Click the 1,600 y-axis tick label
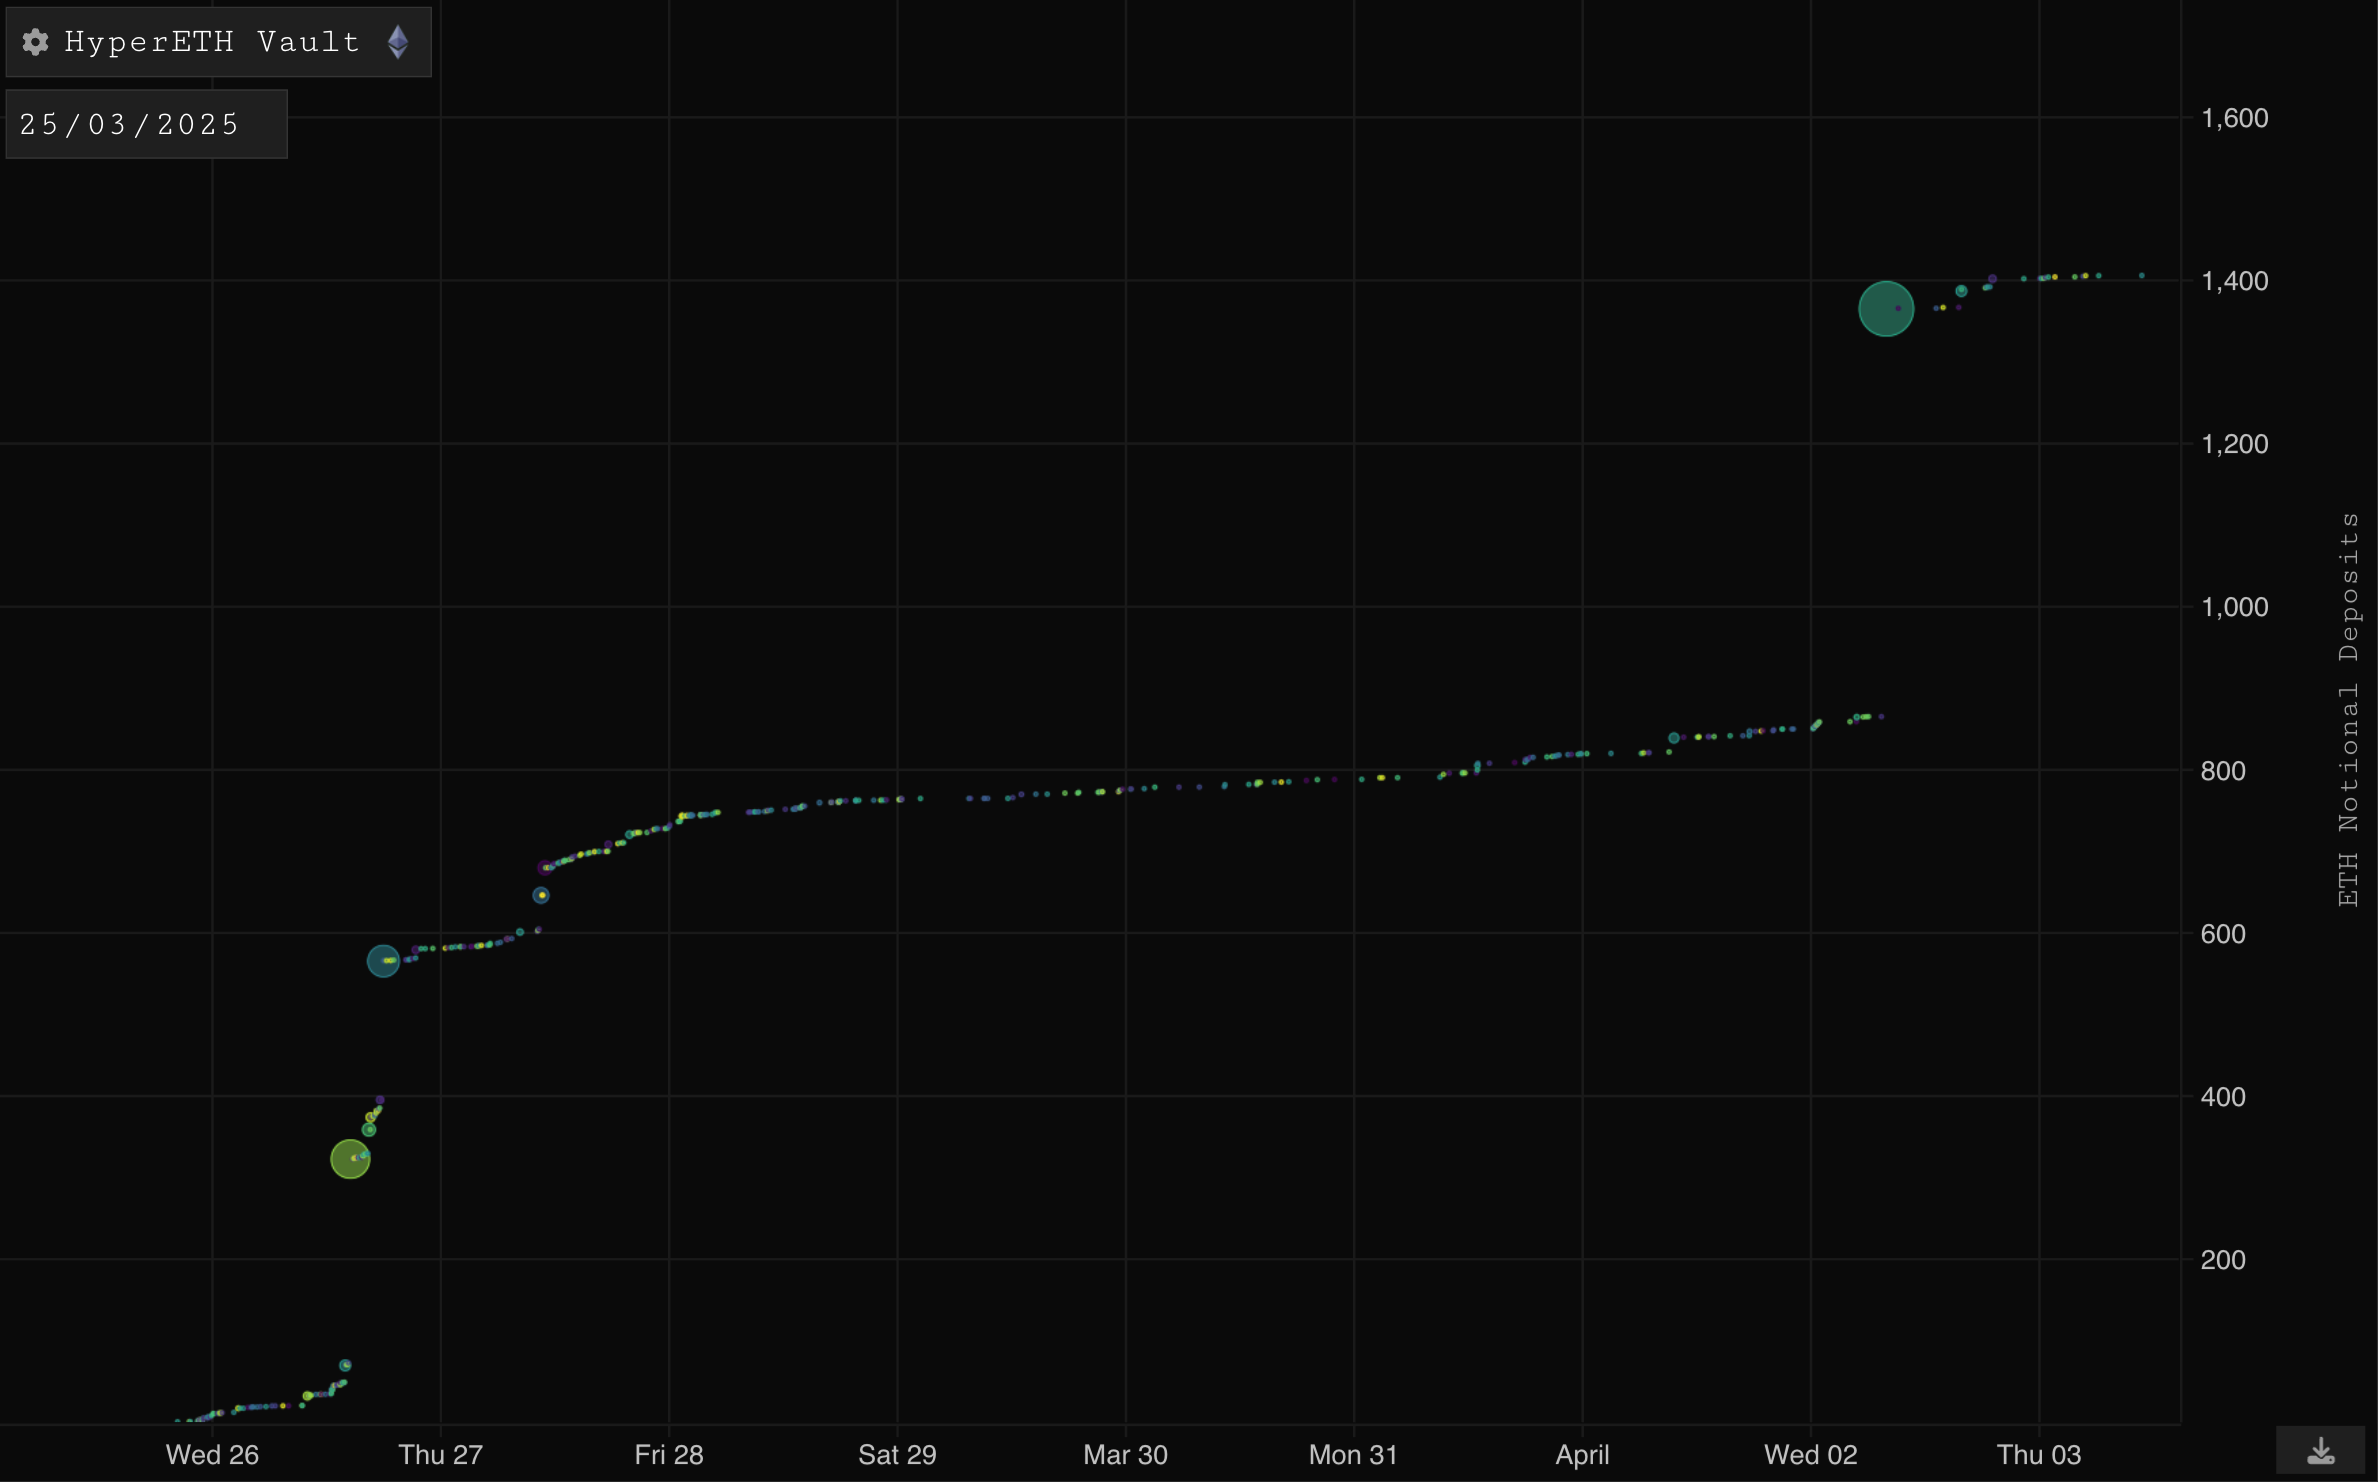 coord(2234,118)
